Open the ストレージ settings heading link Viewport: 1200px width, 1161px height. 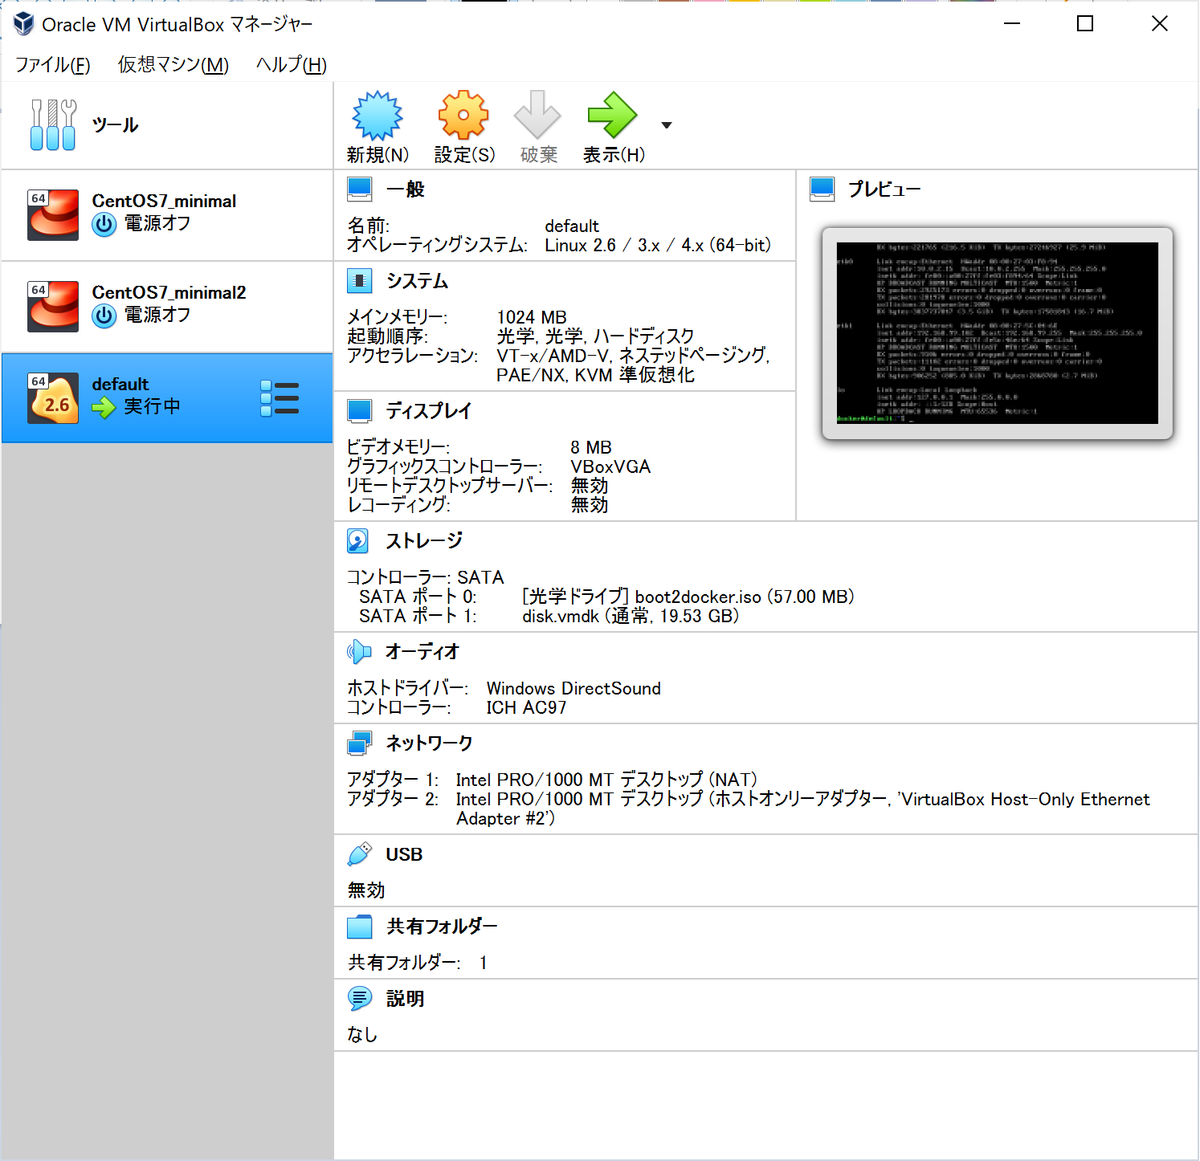pyautogui.click(x=424, y=541)
